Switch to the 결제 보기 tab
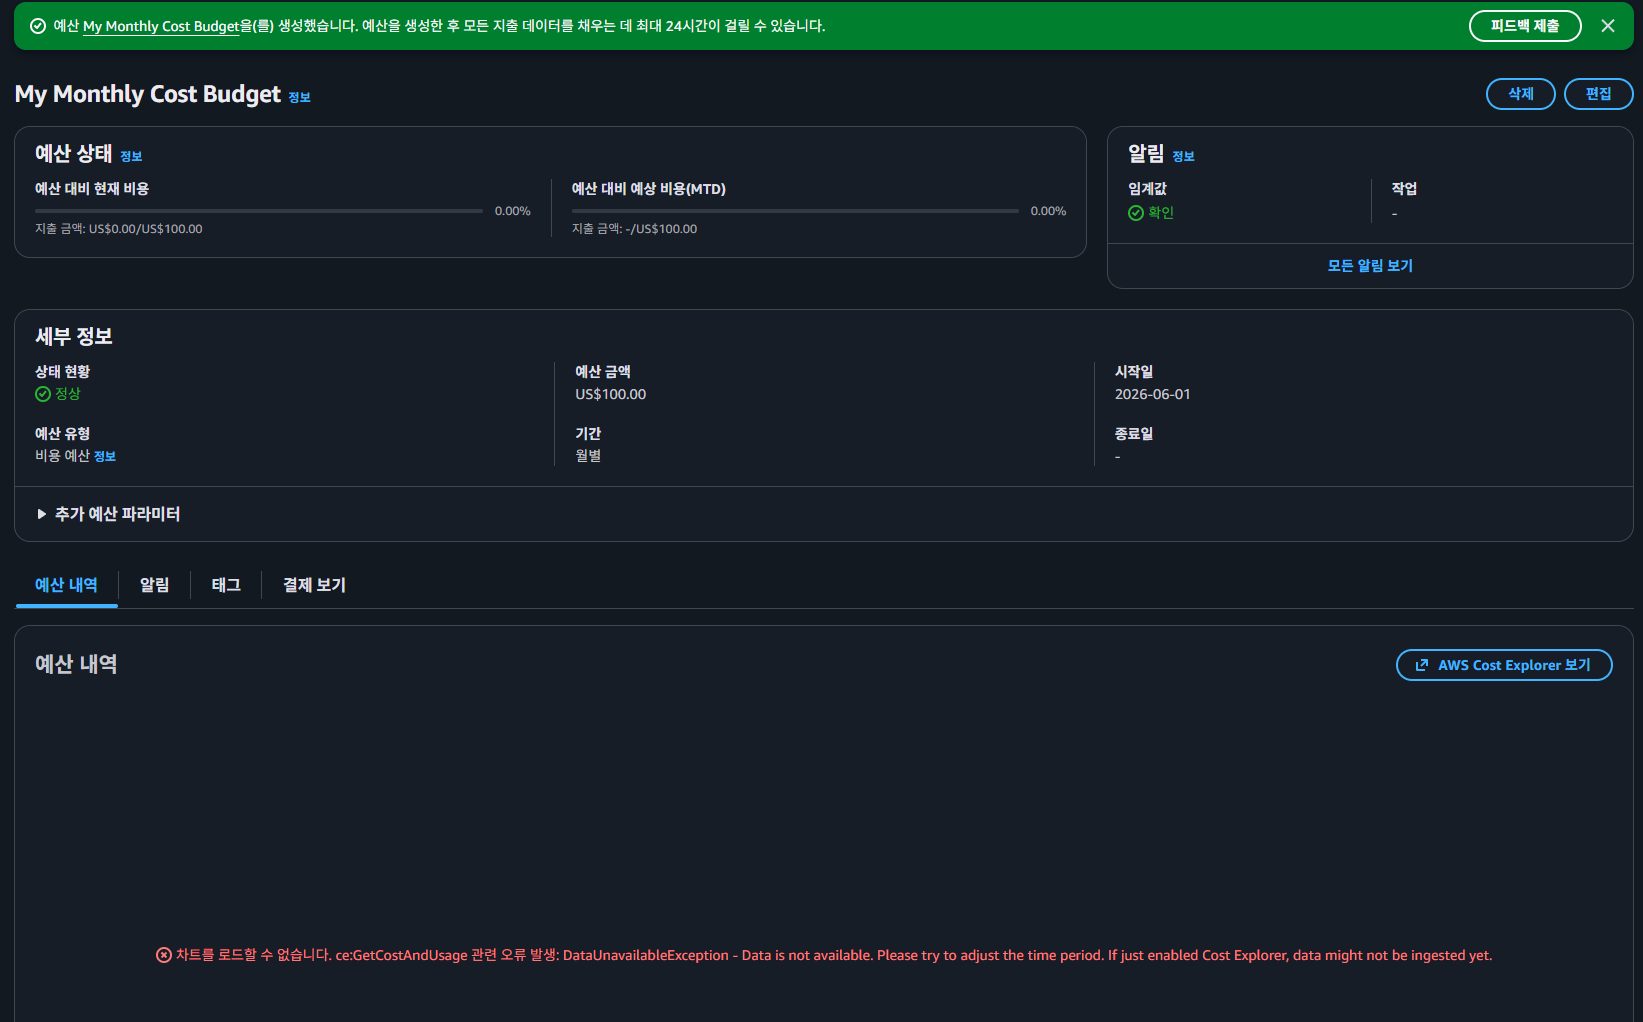Image resolution: width=1643 pixels, height=1022 pixels. 314,585
